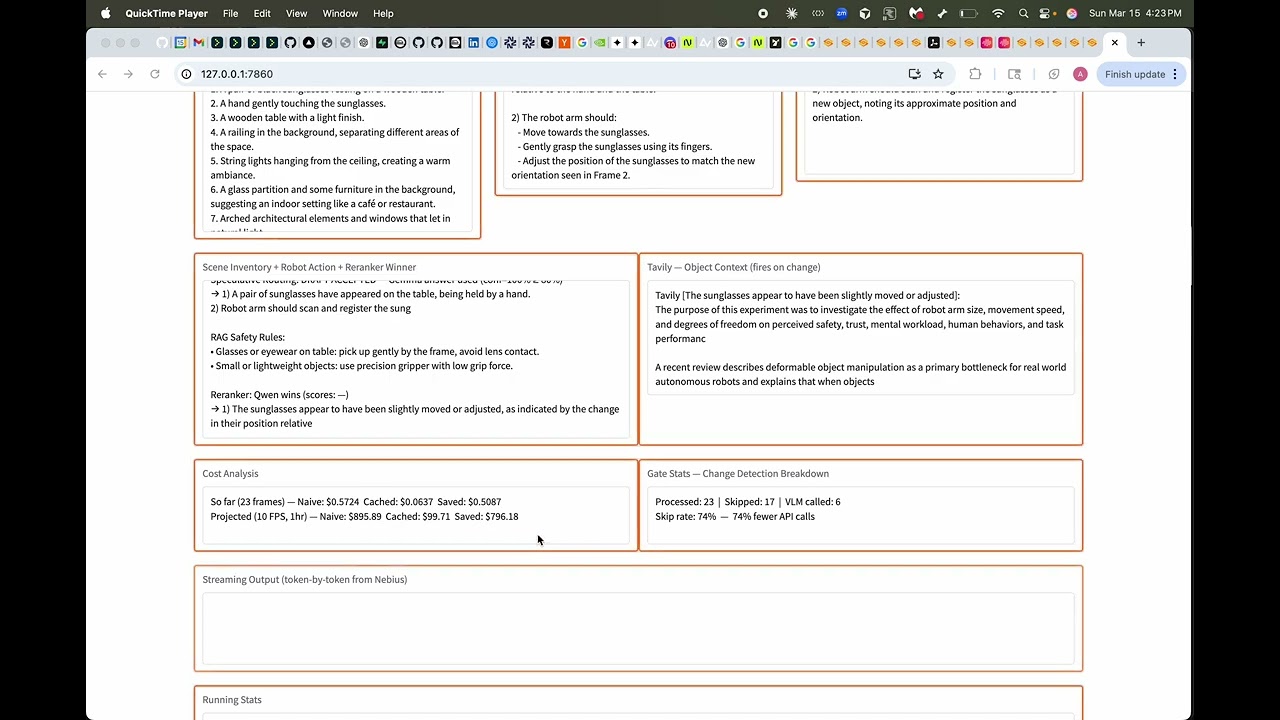Click the 'Running Stats' label
The width and height of the screenshot is (1280, 720).
(232, 700)
